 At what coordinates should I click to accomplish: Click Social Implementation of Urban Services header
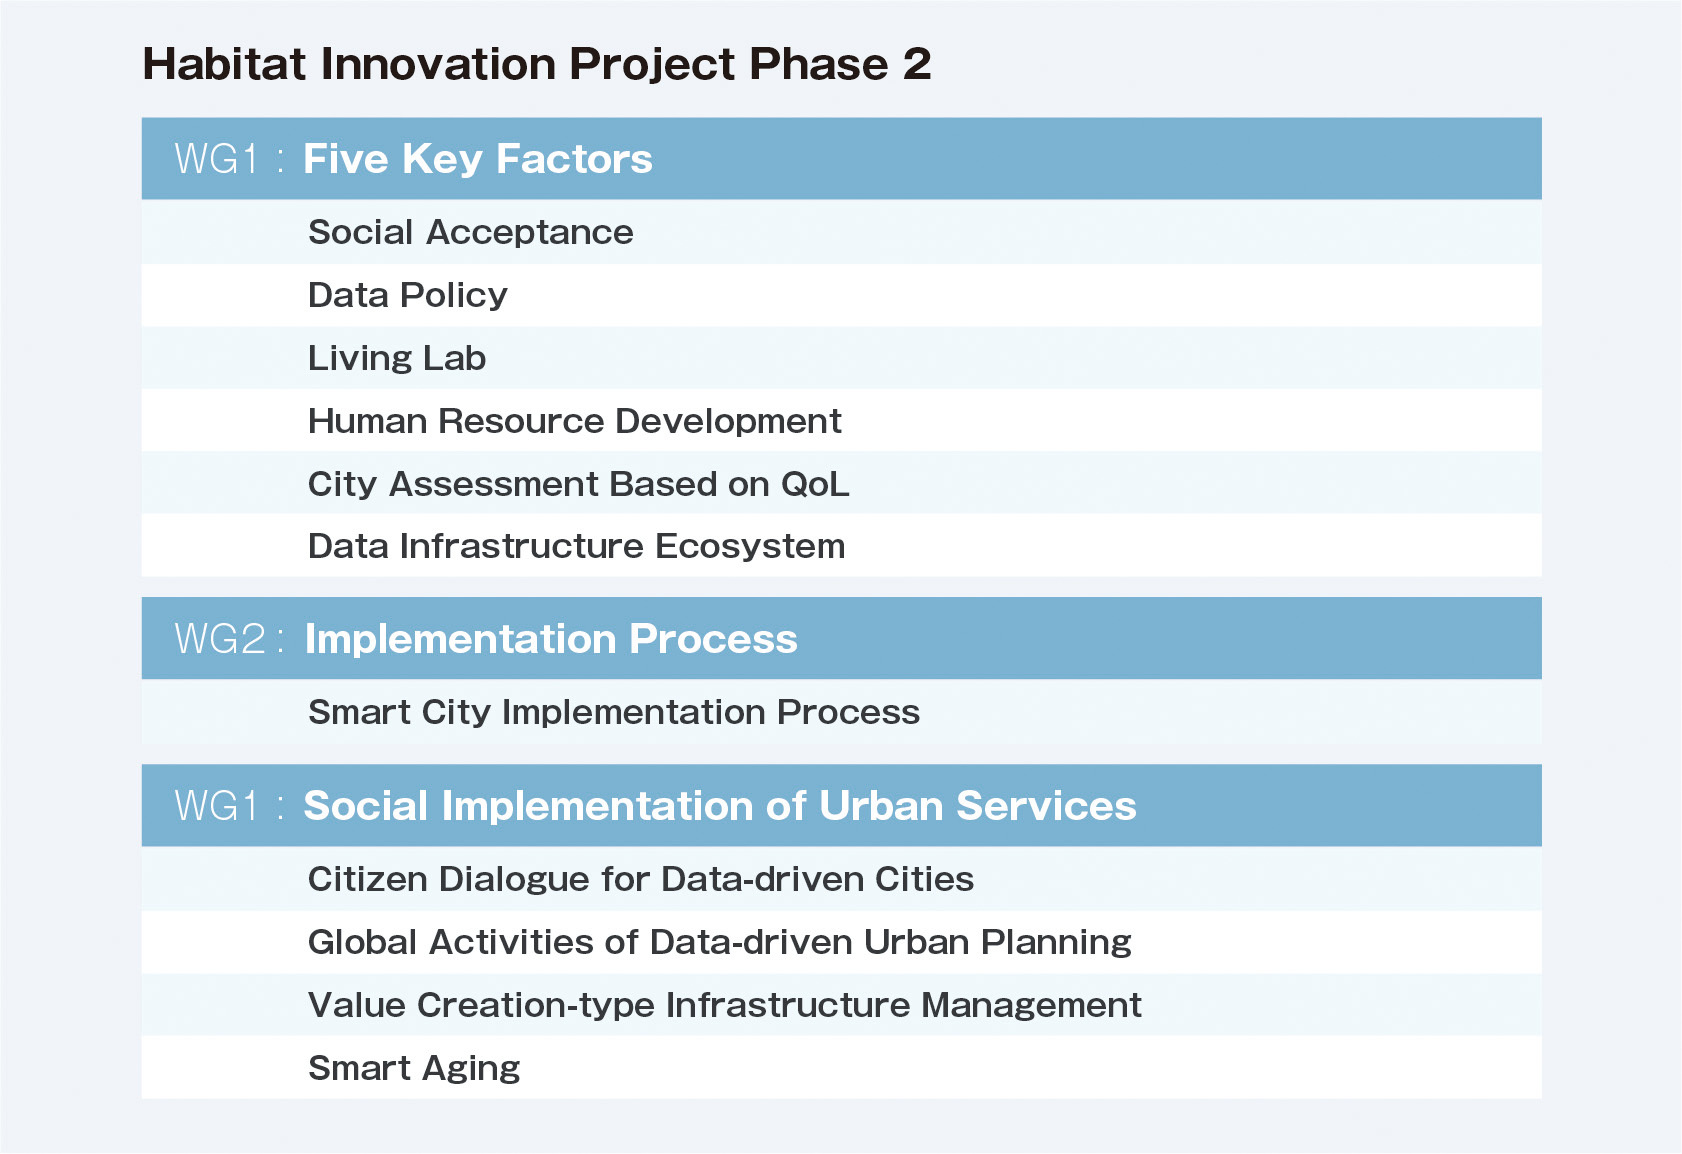tap(841, 806)
